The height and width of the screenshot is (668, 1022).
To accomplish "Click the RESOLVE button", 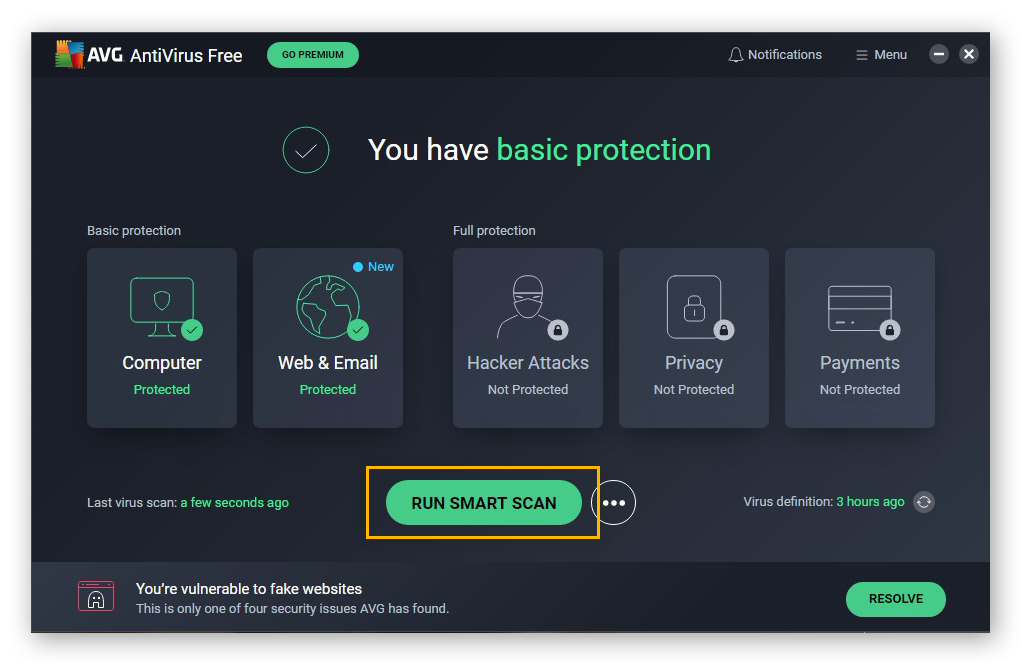I will coord(895,599).
